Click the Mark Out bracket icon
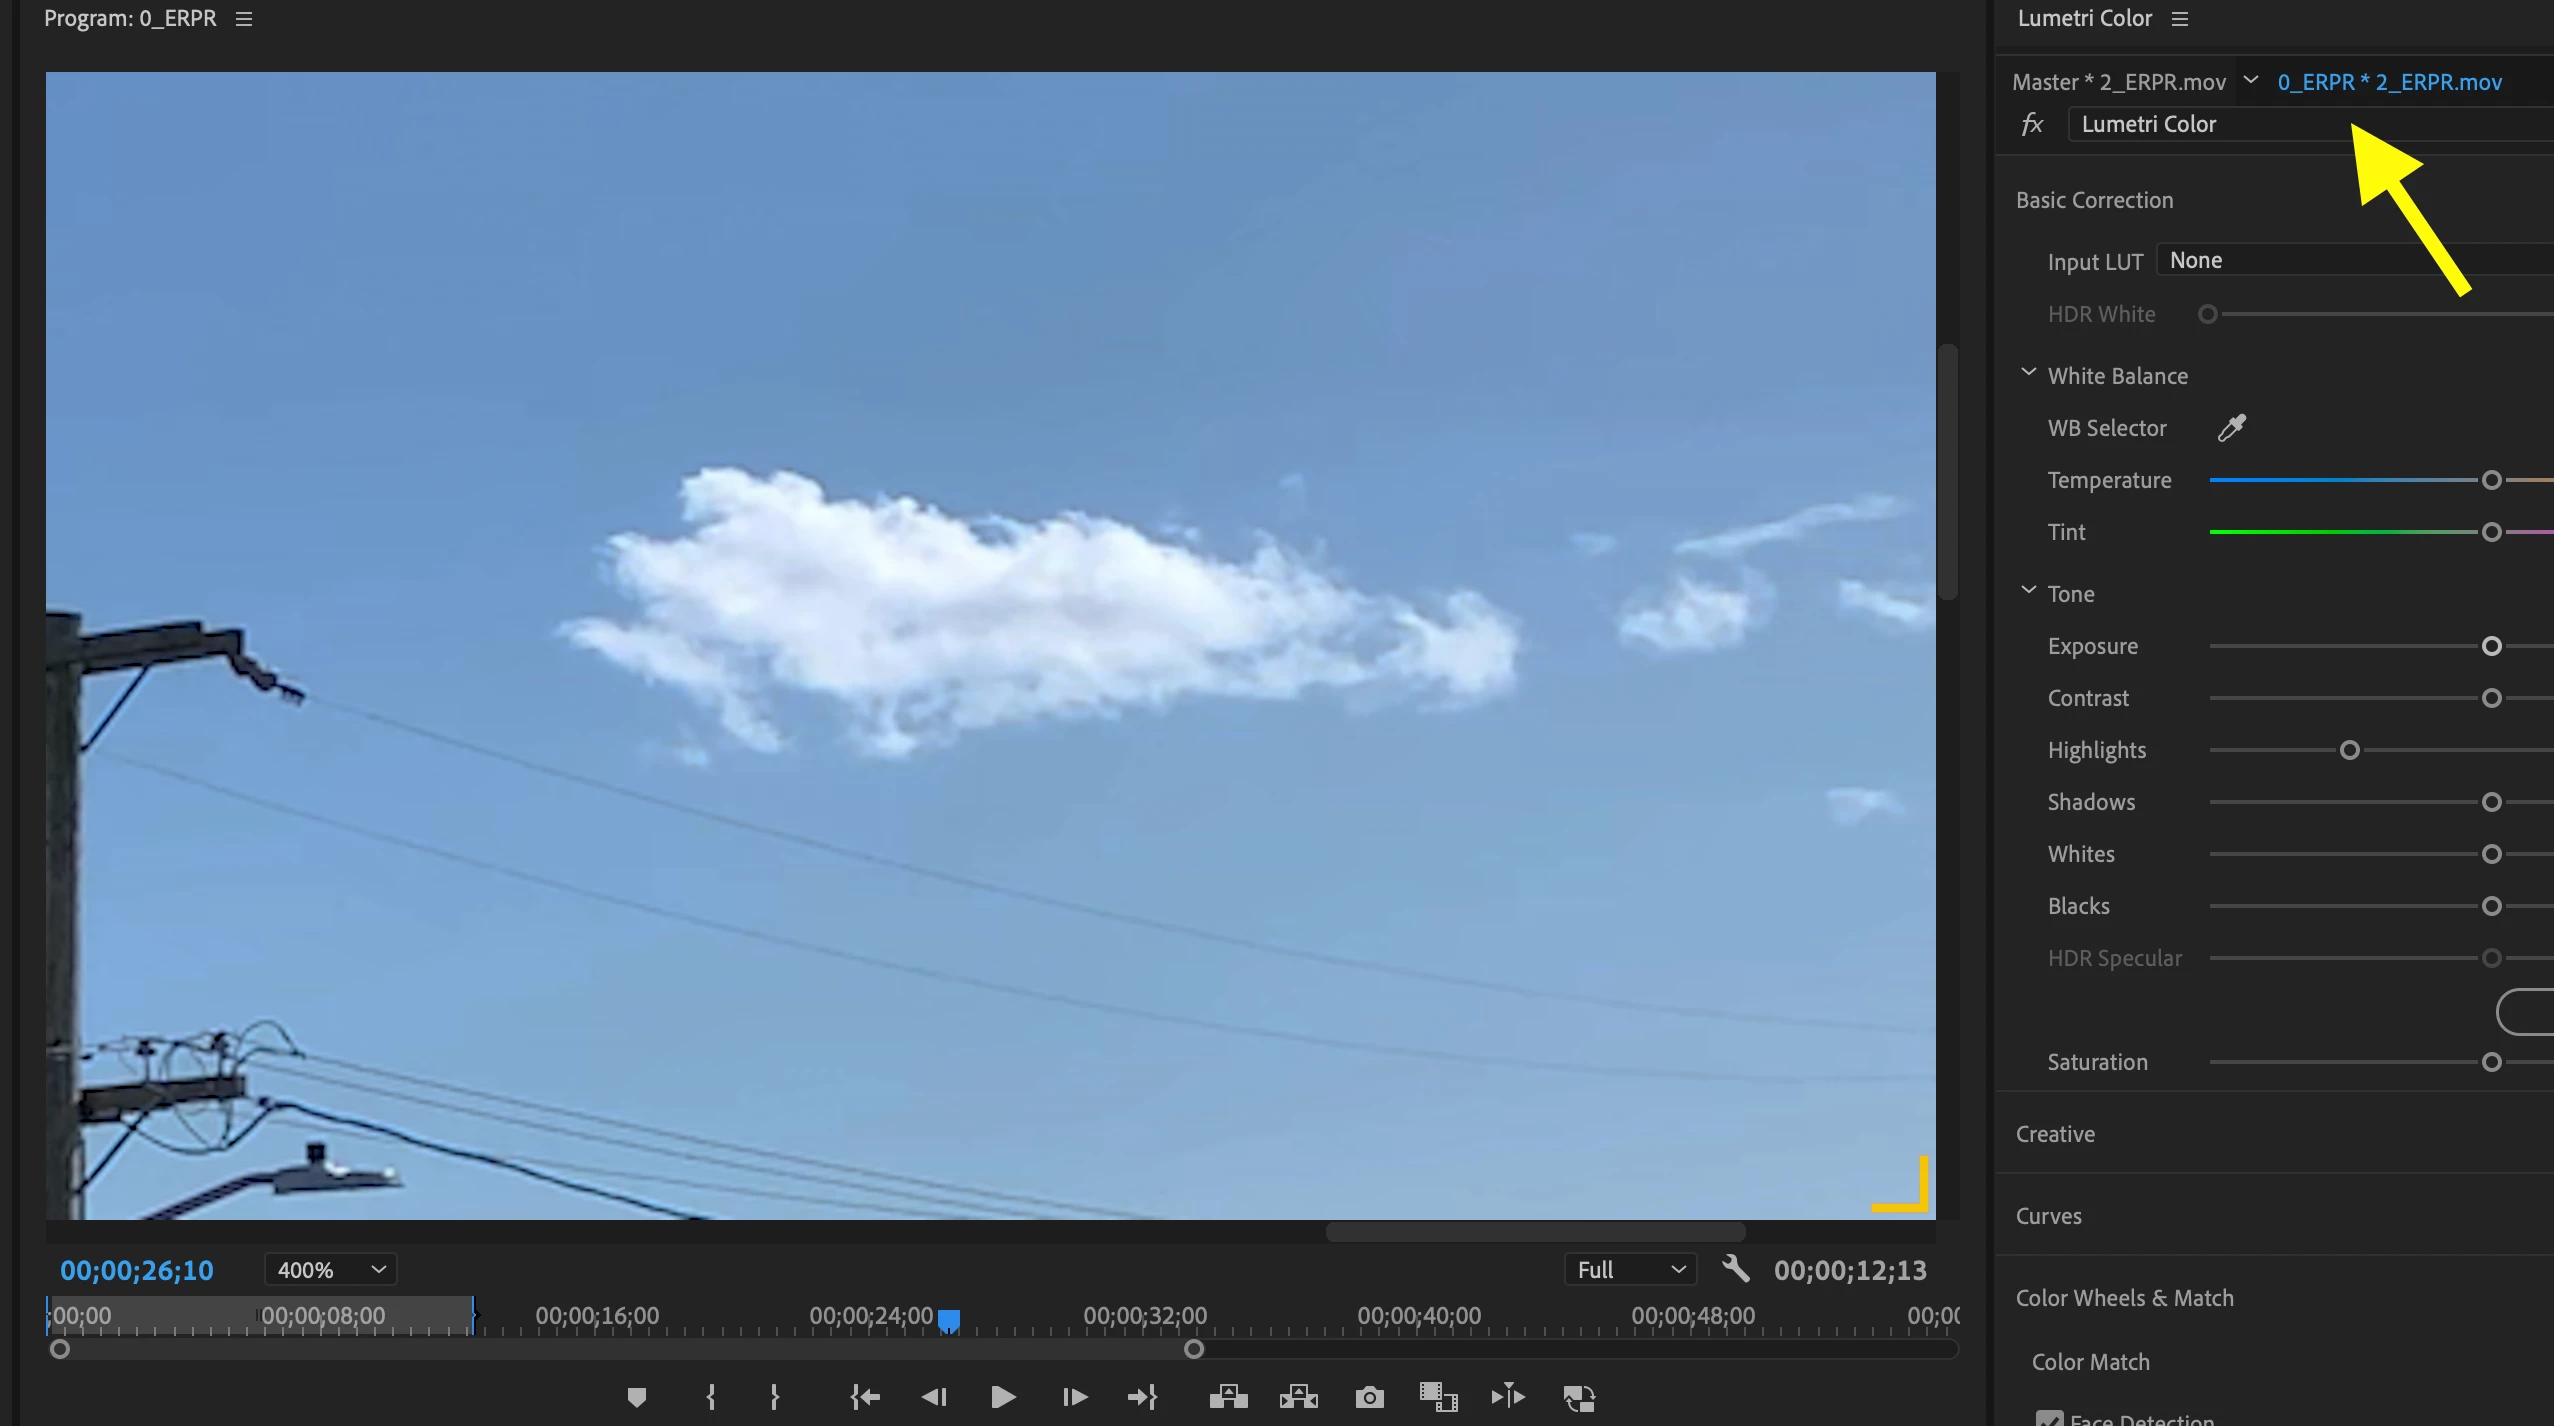The image size is (2554, 1426). pyautogui.click(x=775, y=1397)
